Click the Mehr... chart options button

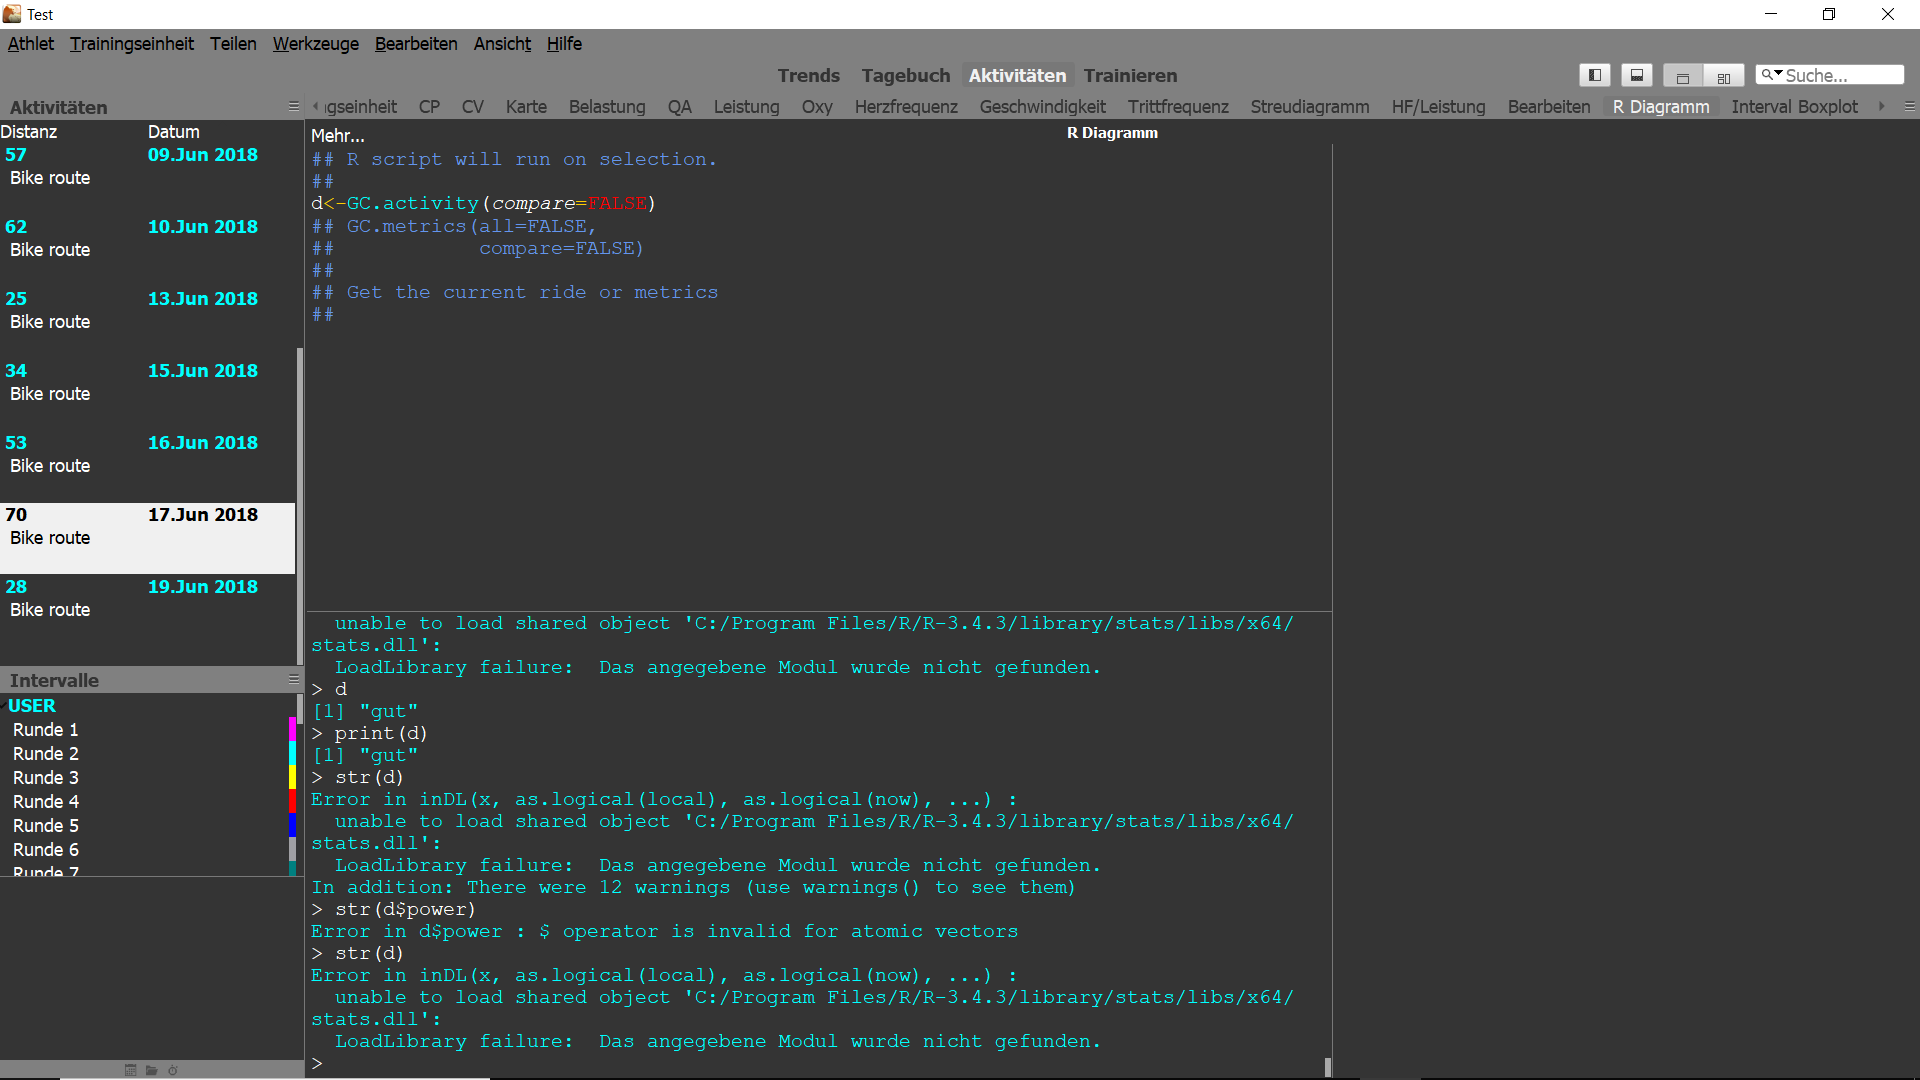[338, 136]
